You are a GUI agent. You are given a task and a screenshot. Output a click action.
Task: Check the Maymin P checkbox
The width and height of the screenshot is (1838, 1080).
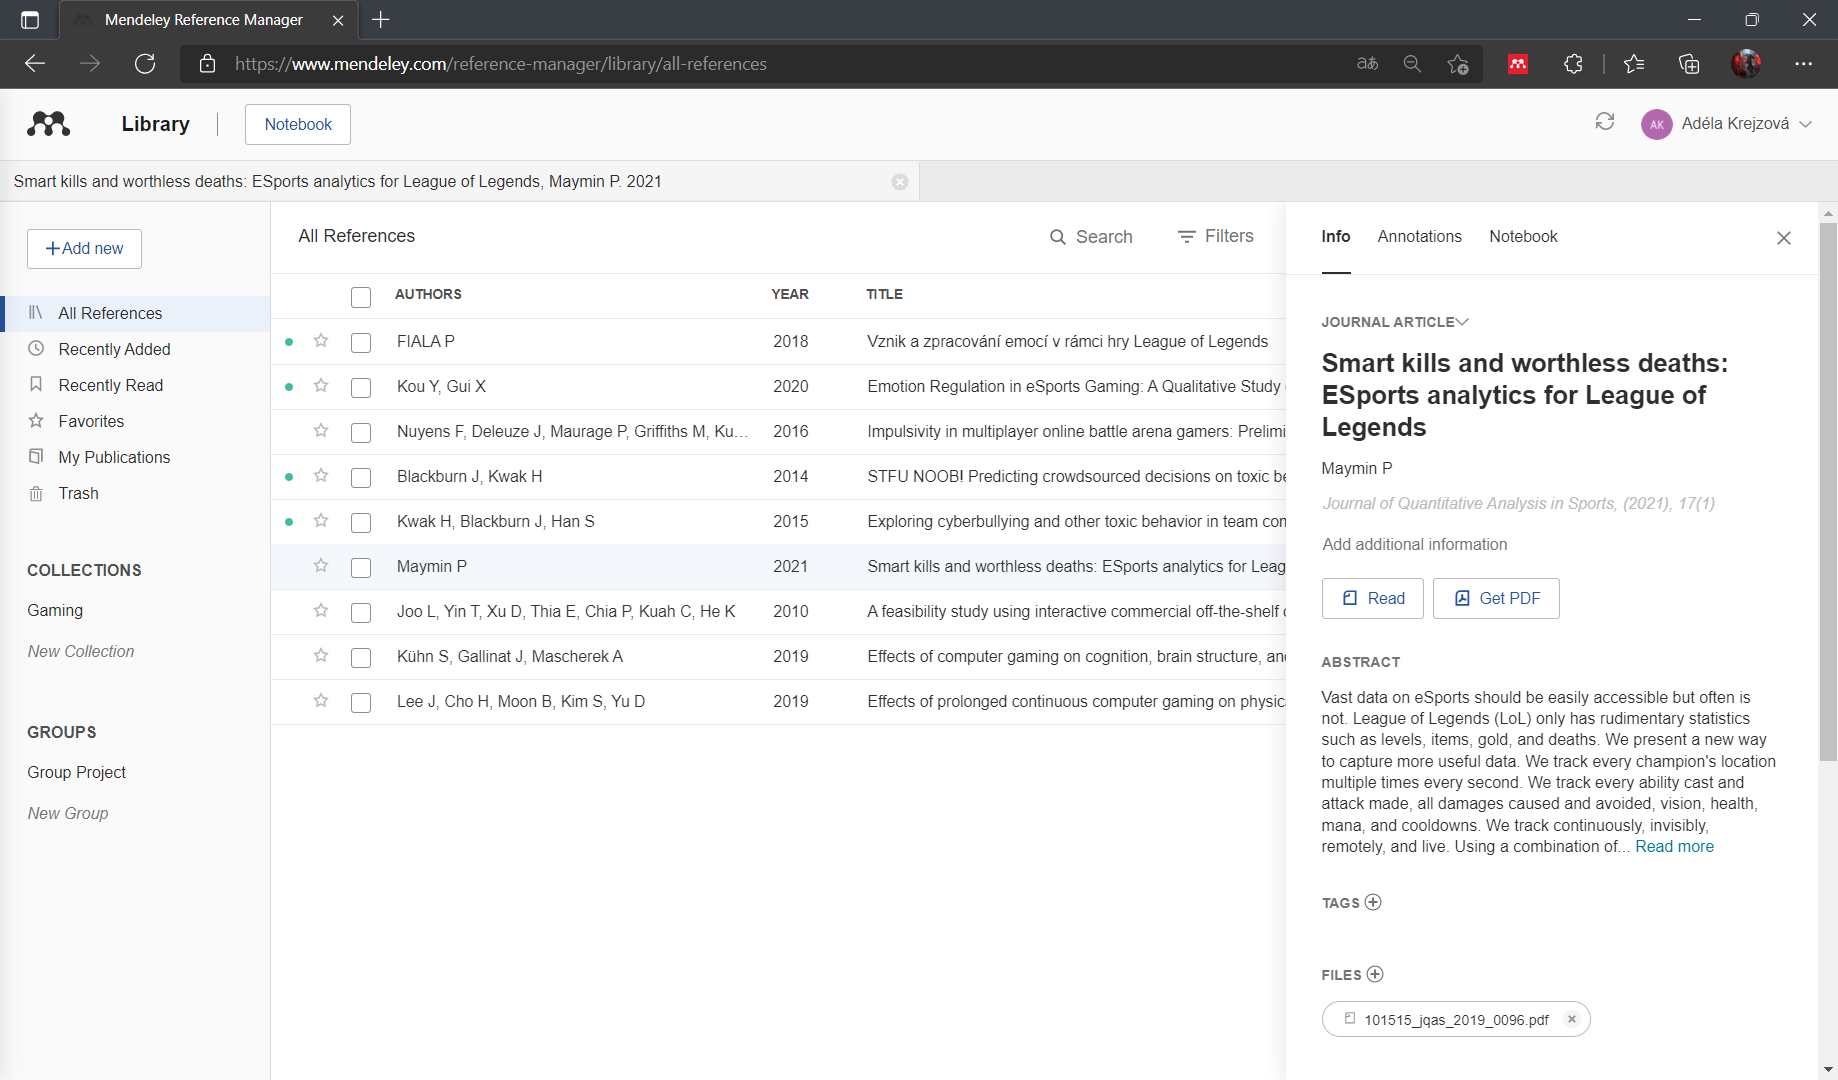(361, 567)
